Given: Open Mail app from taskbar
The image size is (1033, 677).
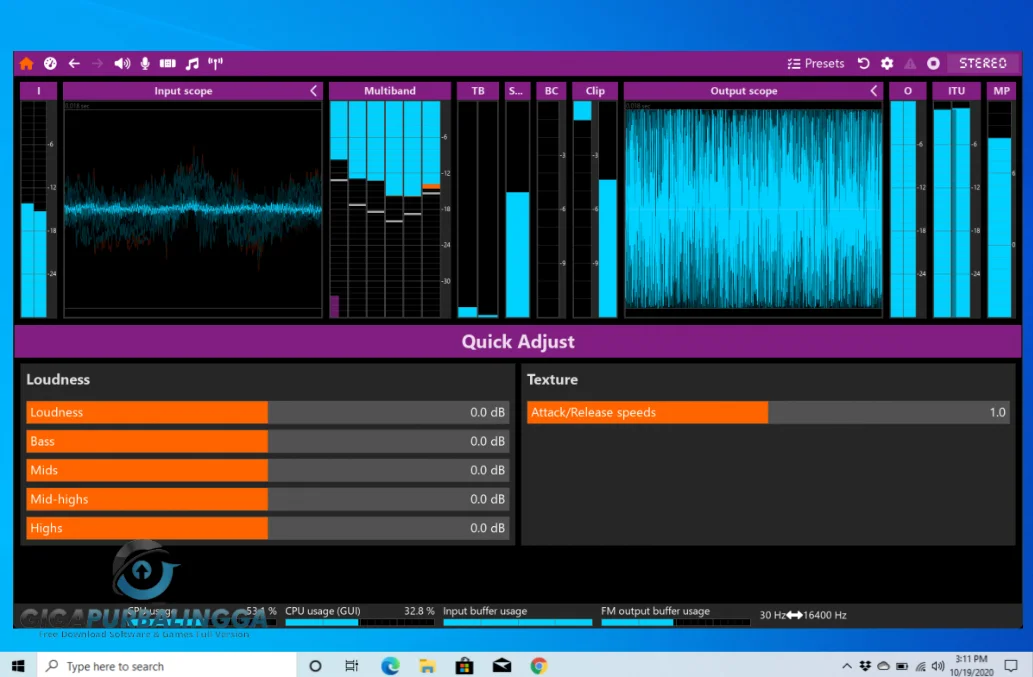Looking at the screenshot, I should (x=501, y=666).
